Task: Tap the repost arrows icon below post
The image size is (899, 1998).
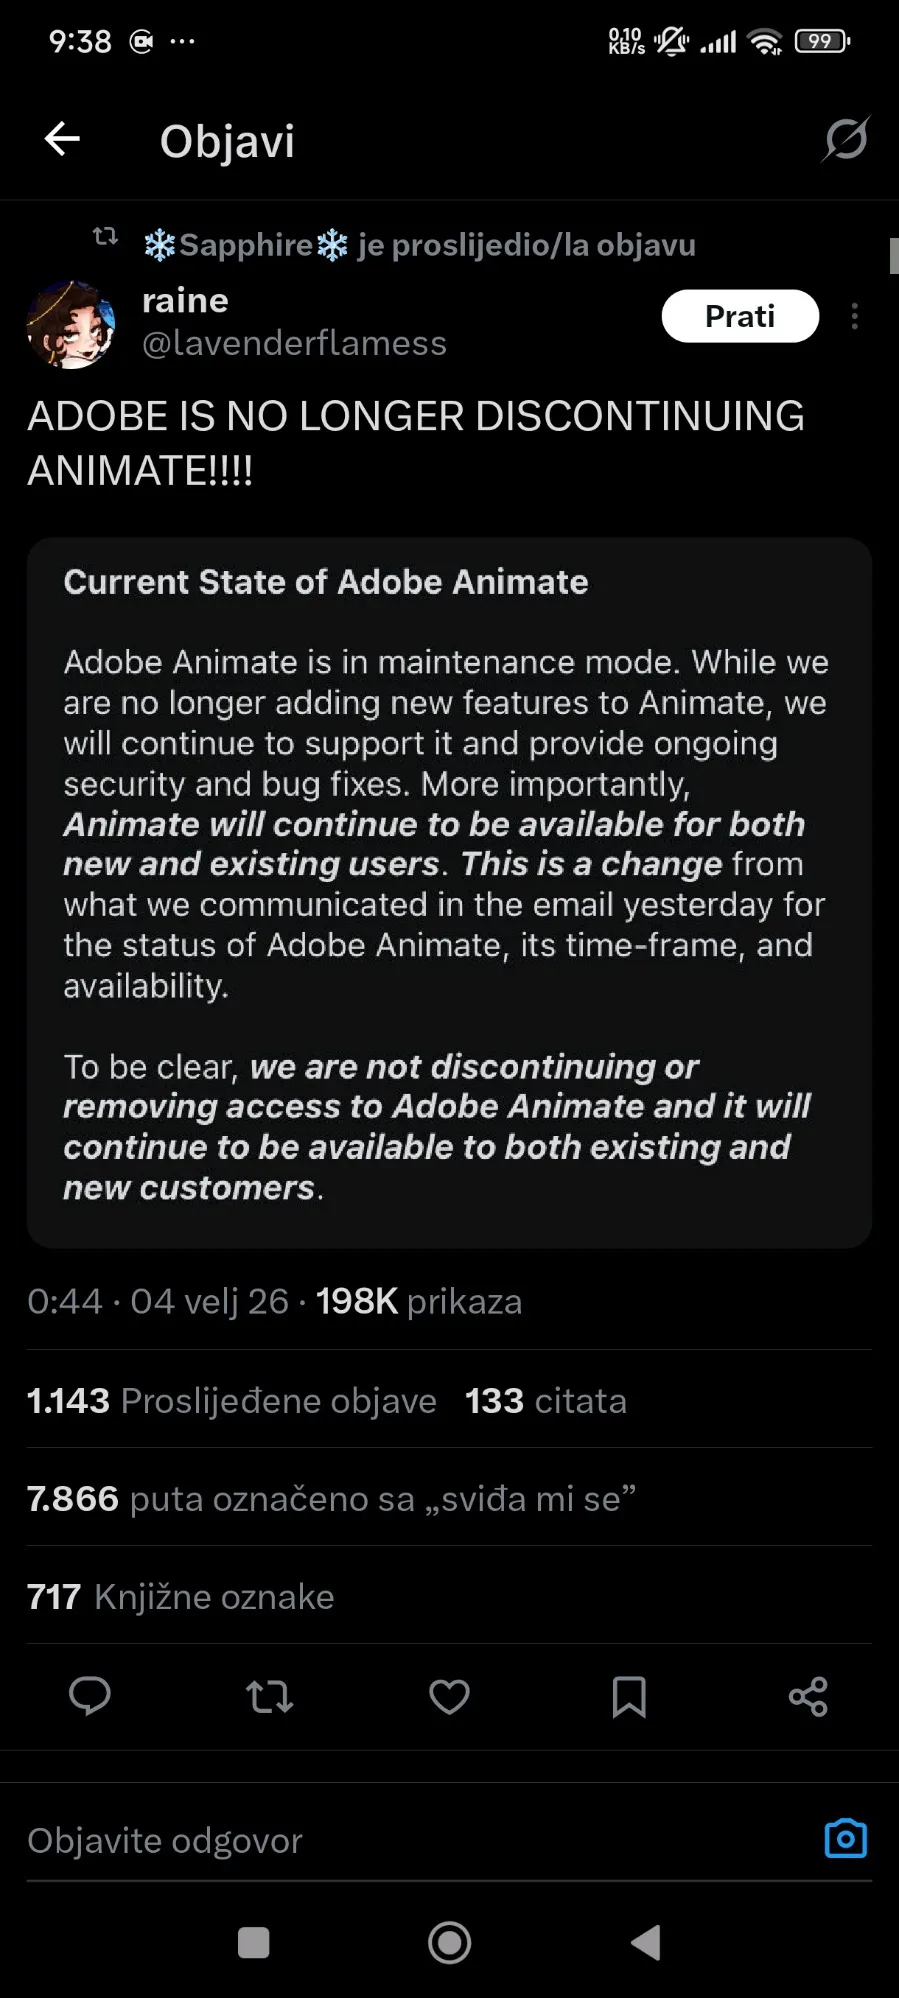Action: click(269, 1696)
